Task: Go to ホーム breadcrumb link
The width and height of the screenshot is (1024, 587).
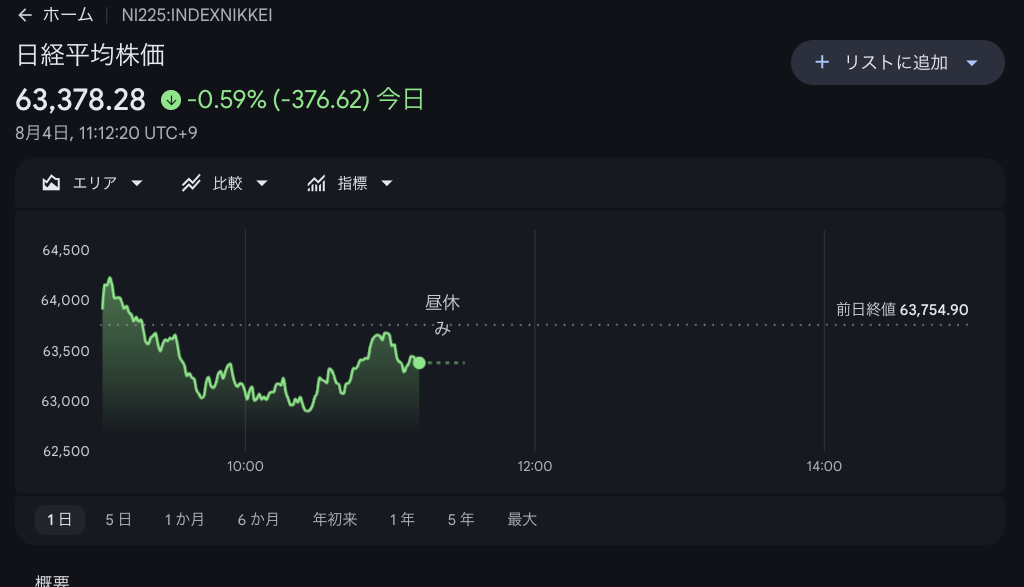Action: coord(68,15)
